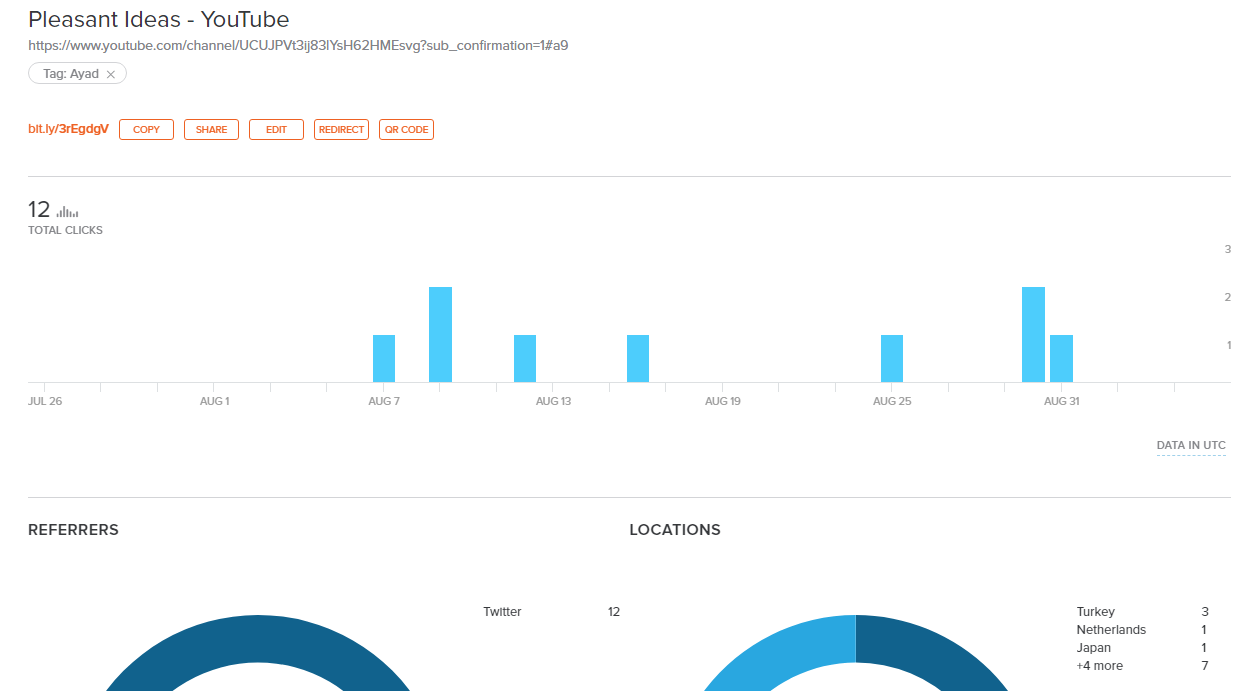
Task: Click the LOCATIONS heading
Action: tap(675, 530)
